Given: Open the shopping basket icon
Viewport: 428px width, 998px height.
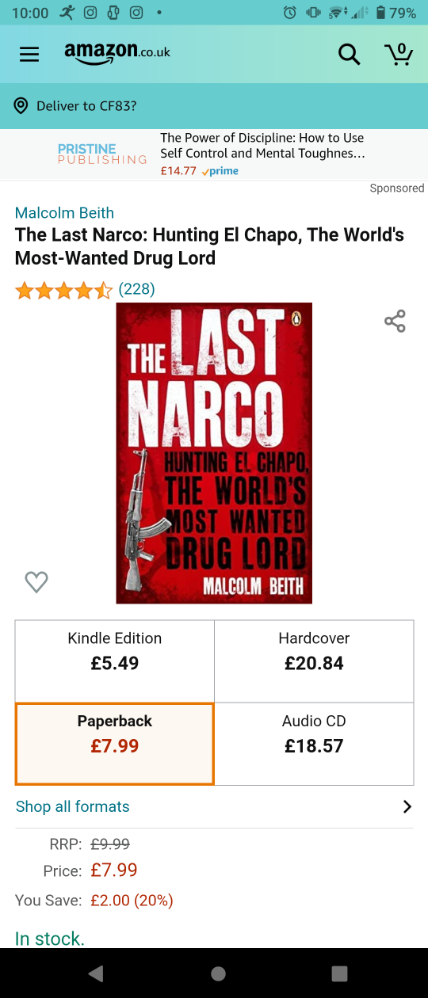Looking at the screenshot, I should [x=399, y=54].
